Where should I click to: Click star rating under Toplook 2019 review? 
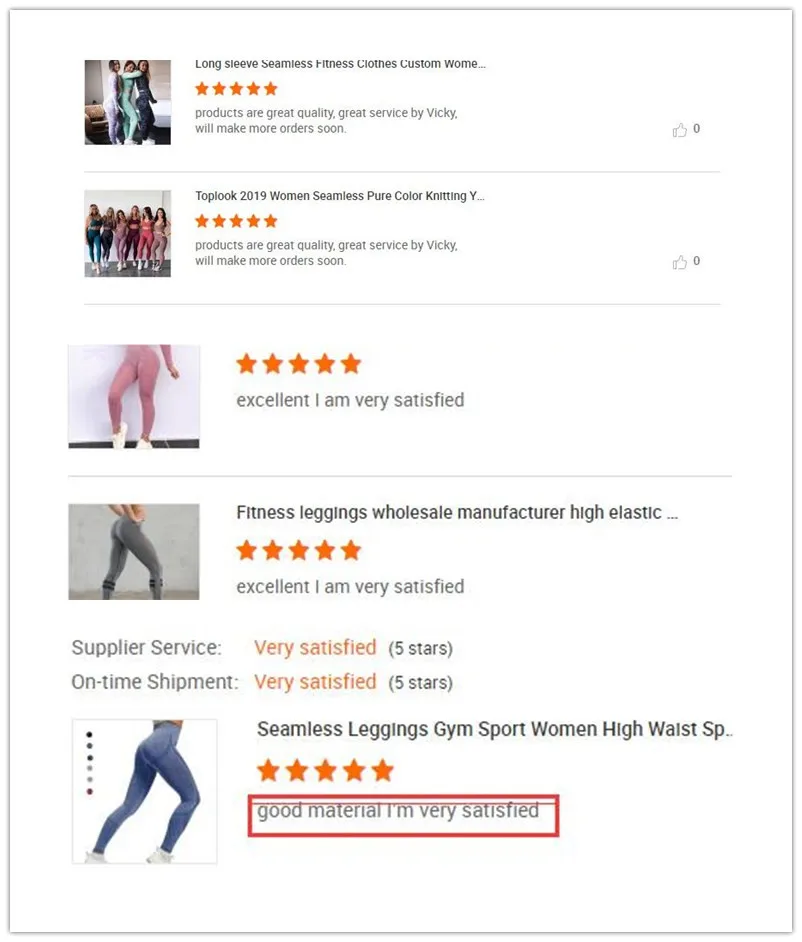236,221
